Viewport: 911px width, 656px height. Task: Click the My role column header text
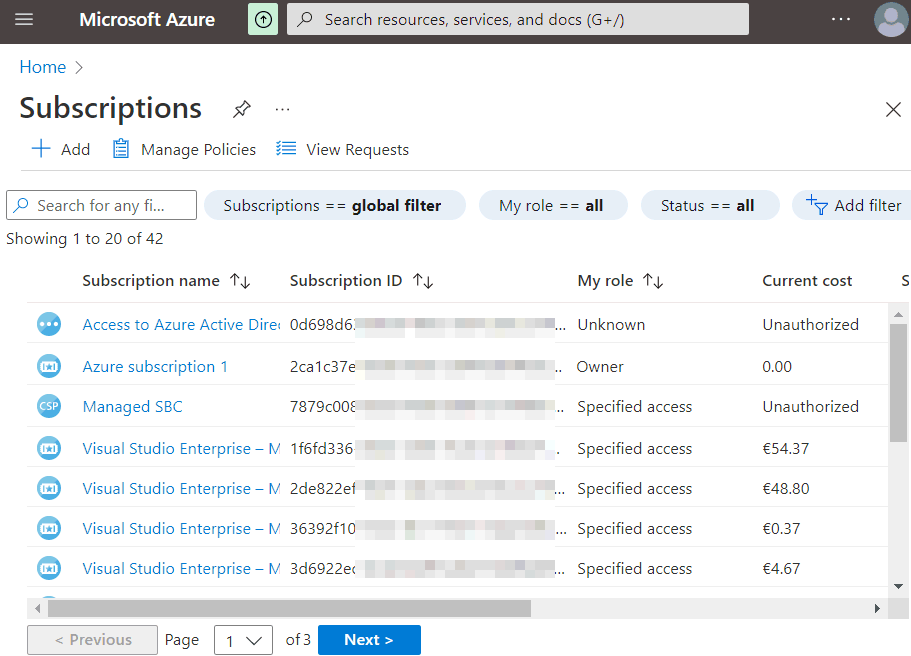click(x=605, y=281)
